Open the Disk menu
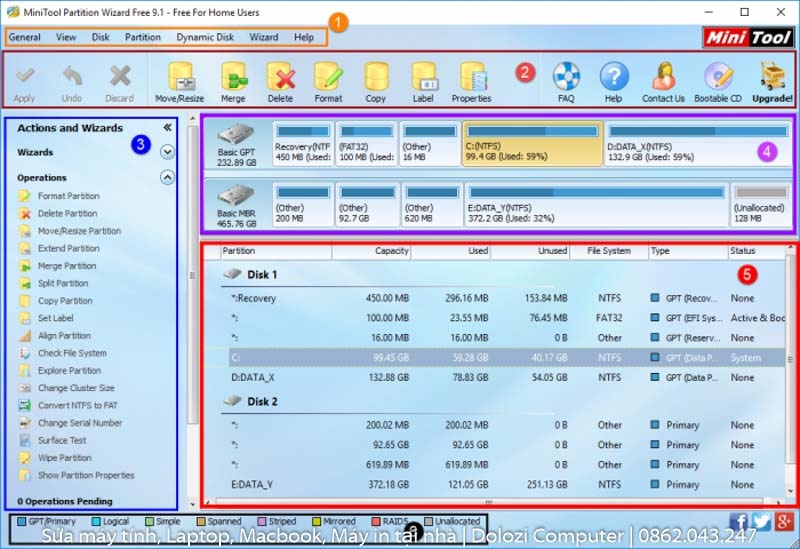 pyautogui.click(x=101, y=37)
